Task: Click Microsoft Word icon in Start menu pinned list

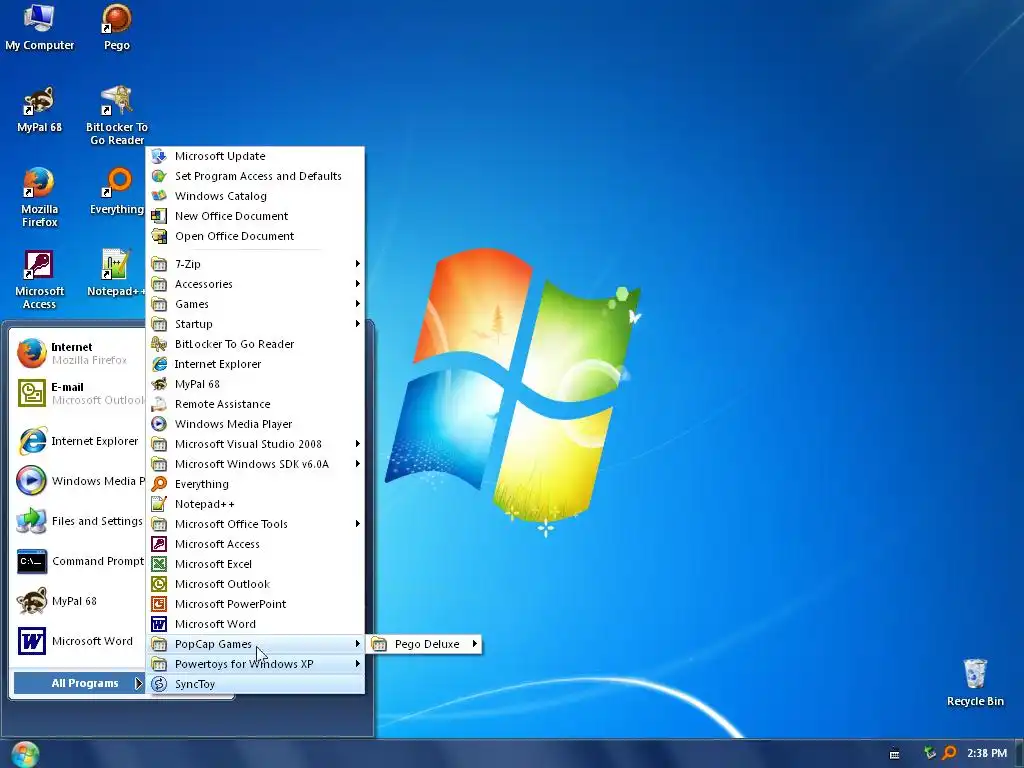Action: coord(31,641)
